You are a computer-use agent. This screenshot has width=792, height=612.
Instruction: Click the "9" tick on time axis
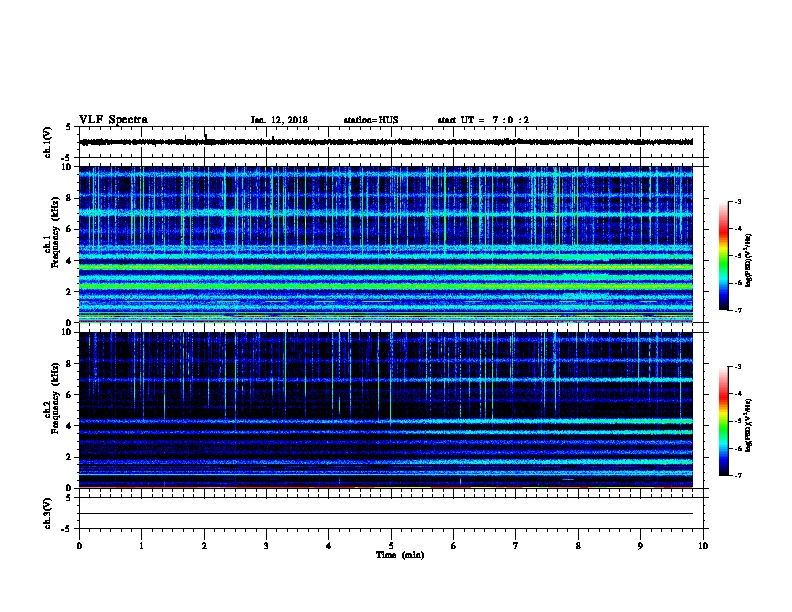pyautogui.click(x=640, y=546)
